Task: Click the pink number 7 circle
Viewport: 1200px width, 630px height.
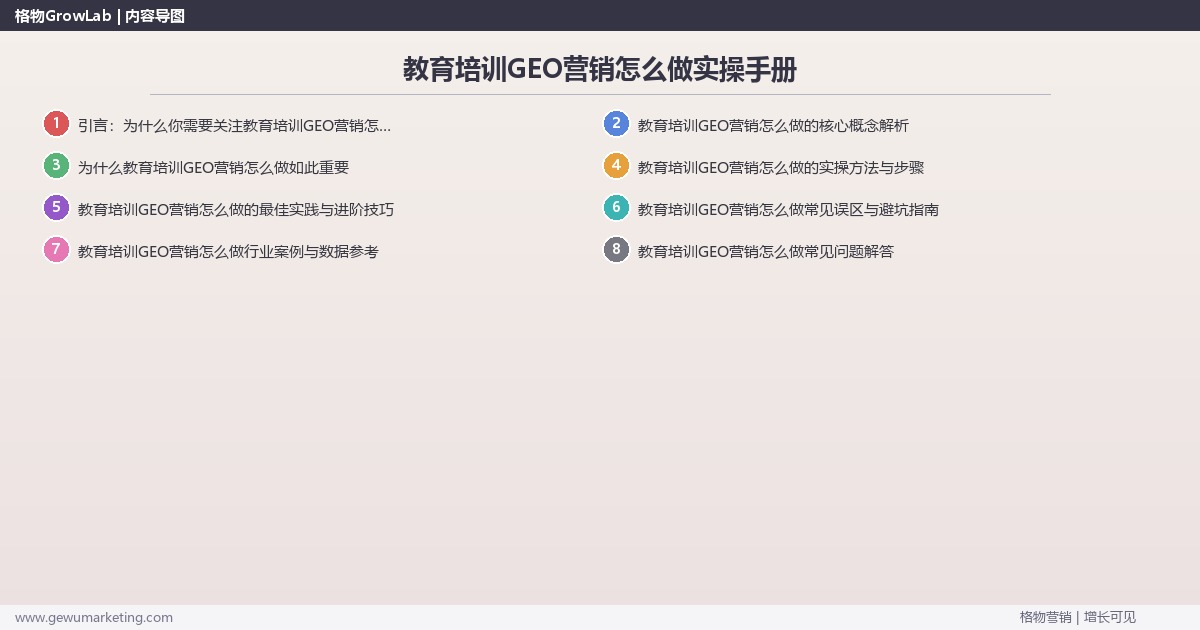Action: point(56,250)
